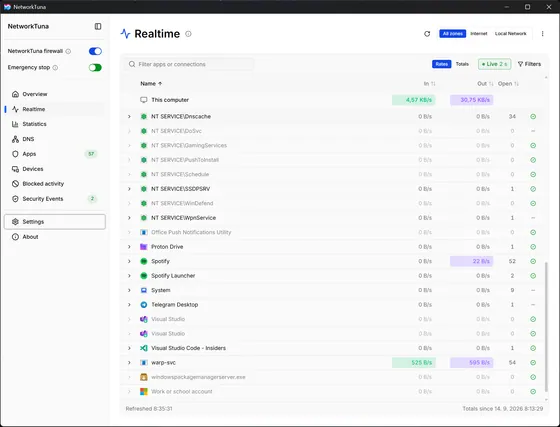The image size is (560, 427).
Task: Open the three-dot more options menu
Action: pyautogui.click(x=542, y=34)
